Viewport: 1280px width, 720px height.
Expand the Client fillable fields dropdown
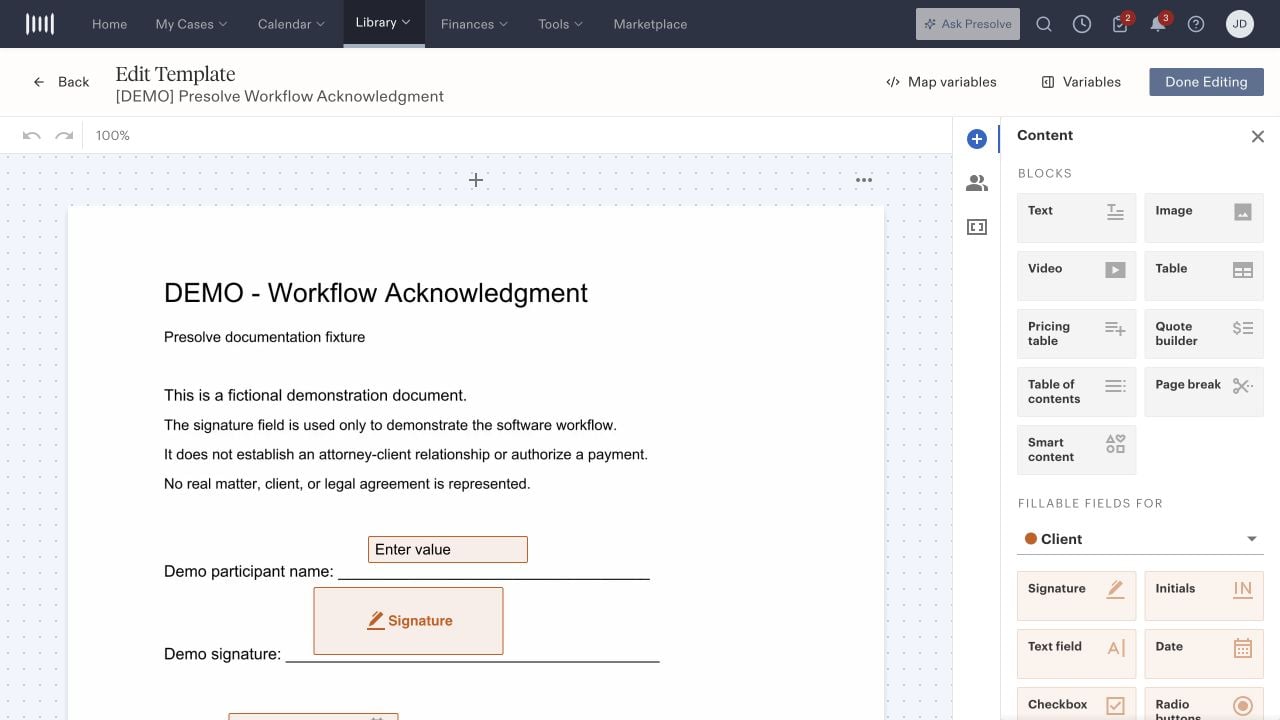coord(1141,539)
